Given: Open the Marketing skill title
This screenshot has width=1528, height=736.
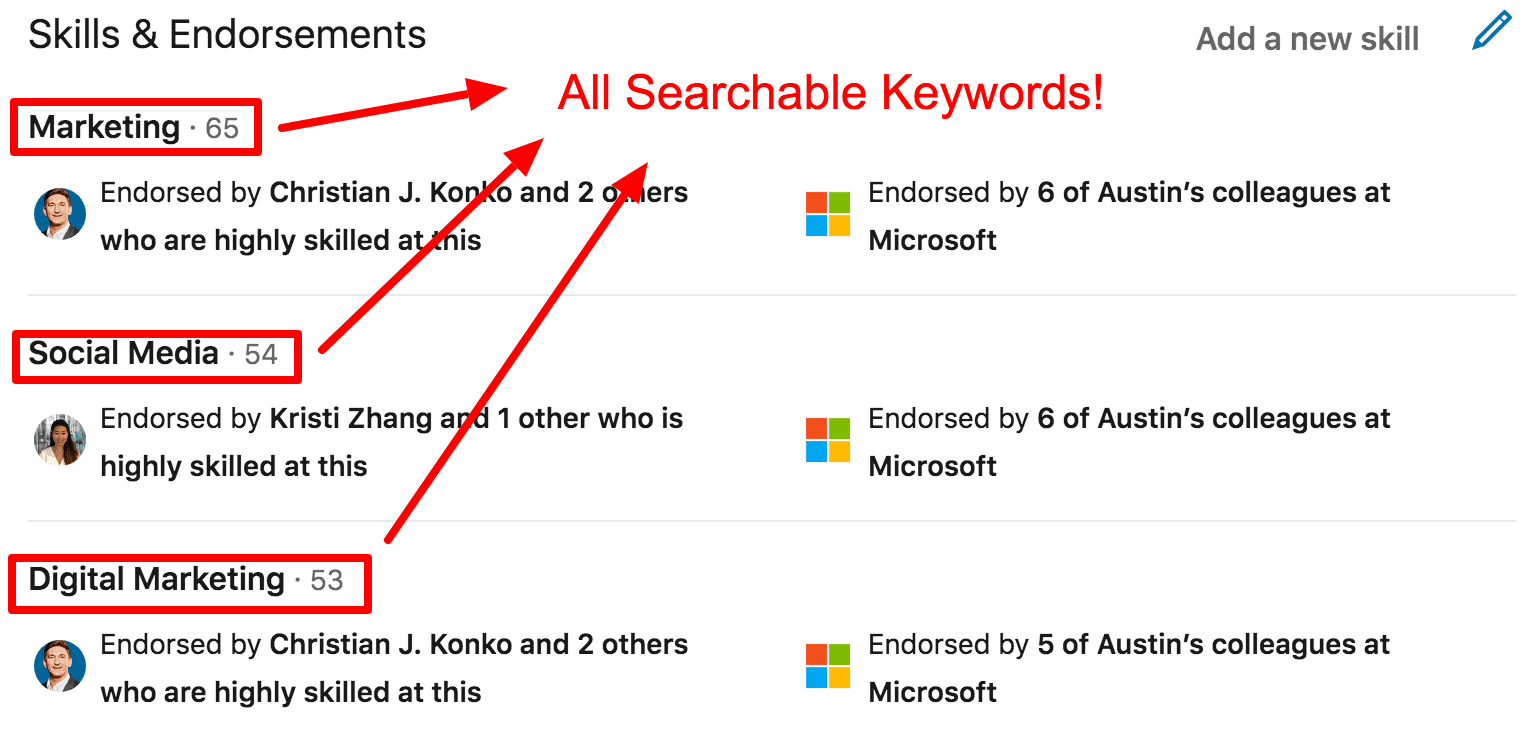Looking at the screenshot, I should (104, 128).
